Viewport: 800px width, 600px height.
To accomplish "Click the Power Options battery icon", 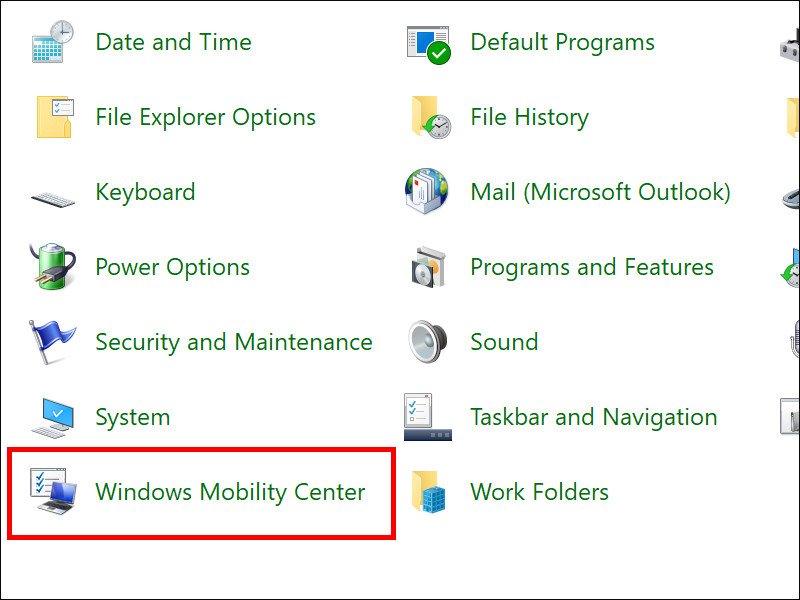I will coord(52,267).
